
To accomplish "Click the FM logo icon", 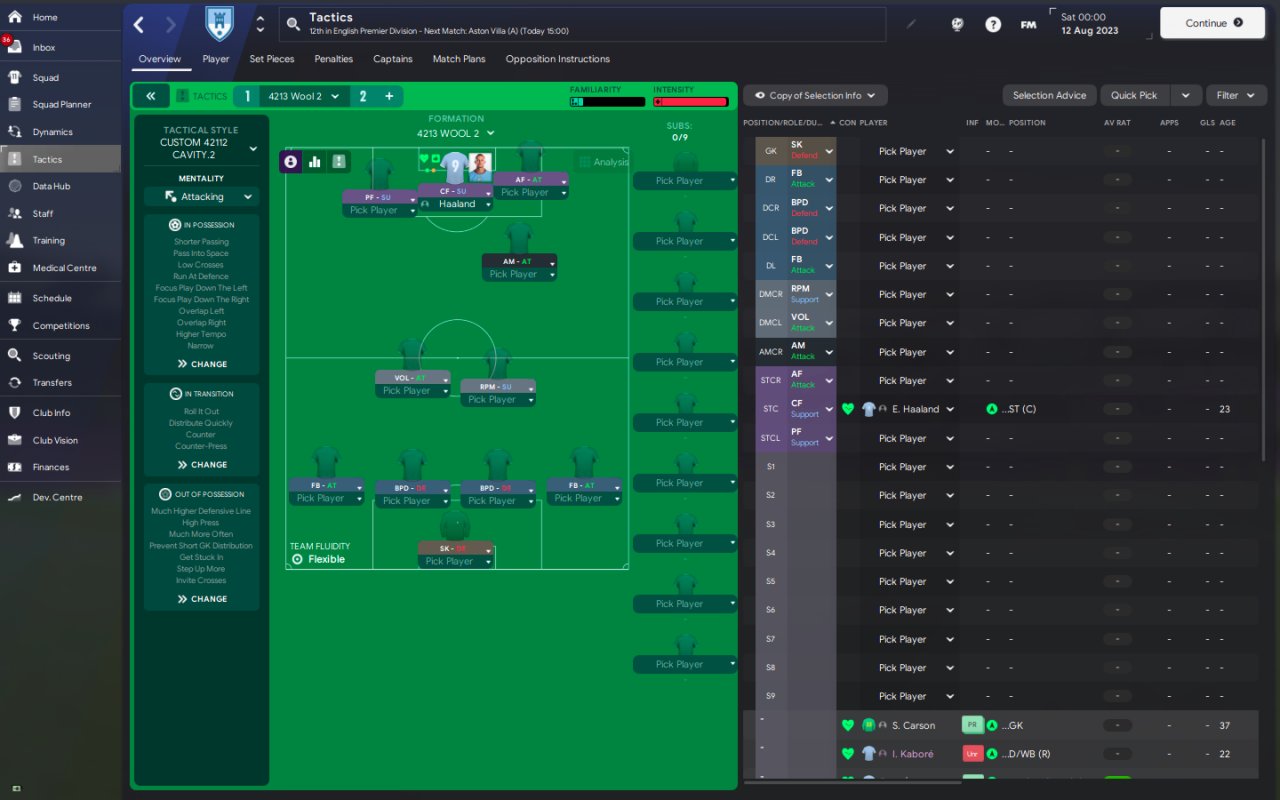I will pyautogui.click(x=1028, y=24).
